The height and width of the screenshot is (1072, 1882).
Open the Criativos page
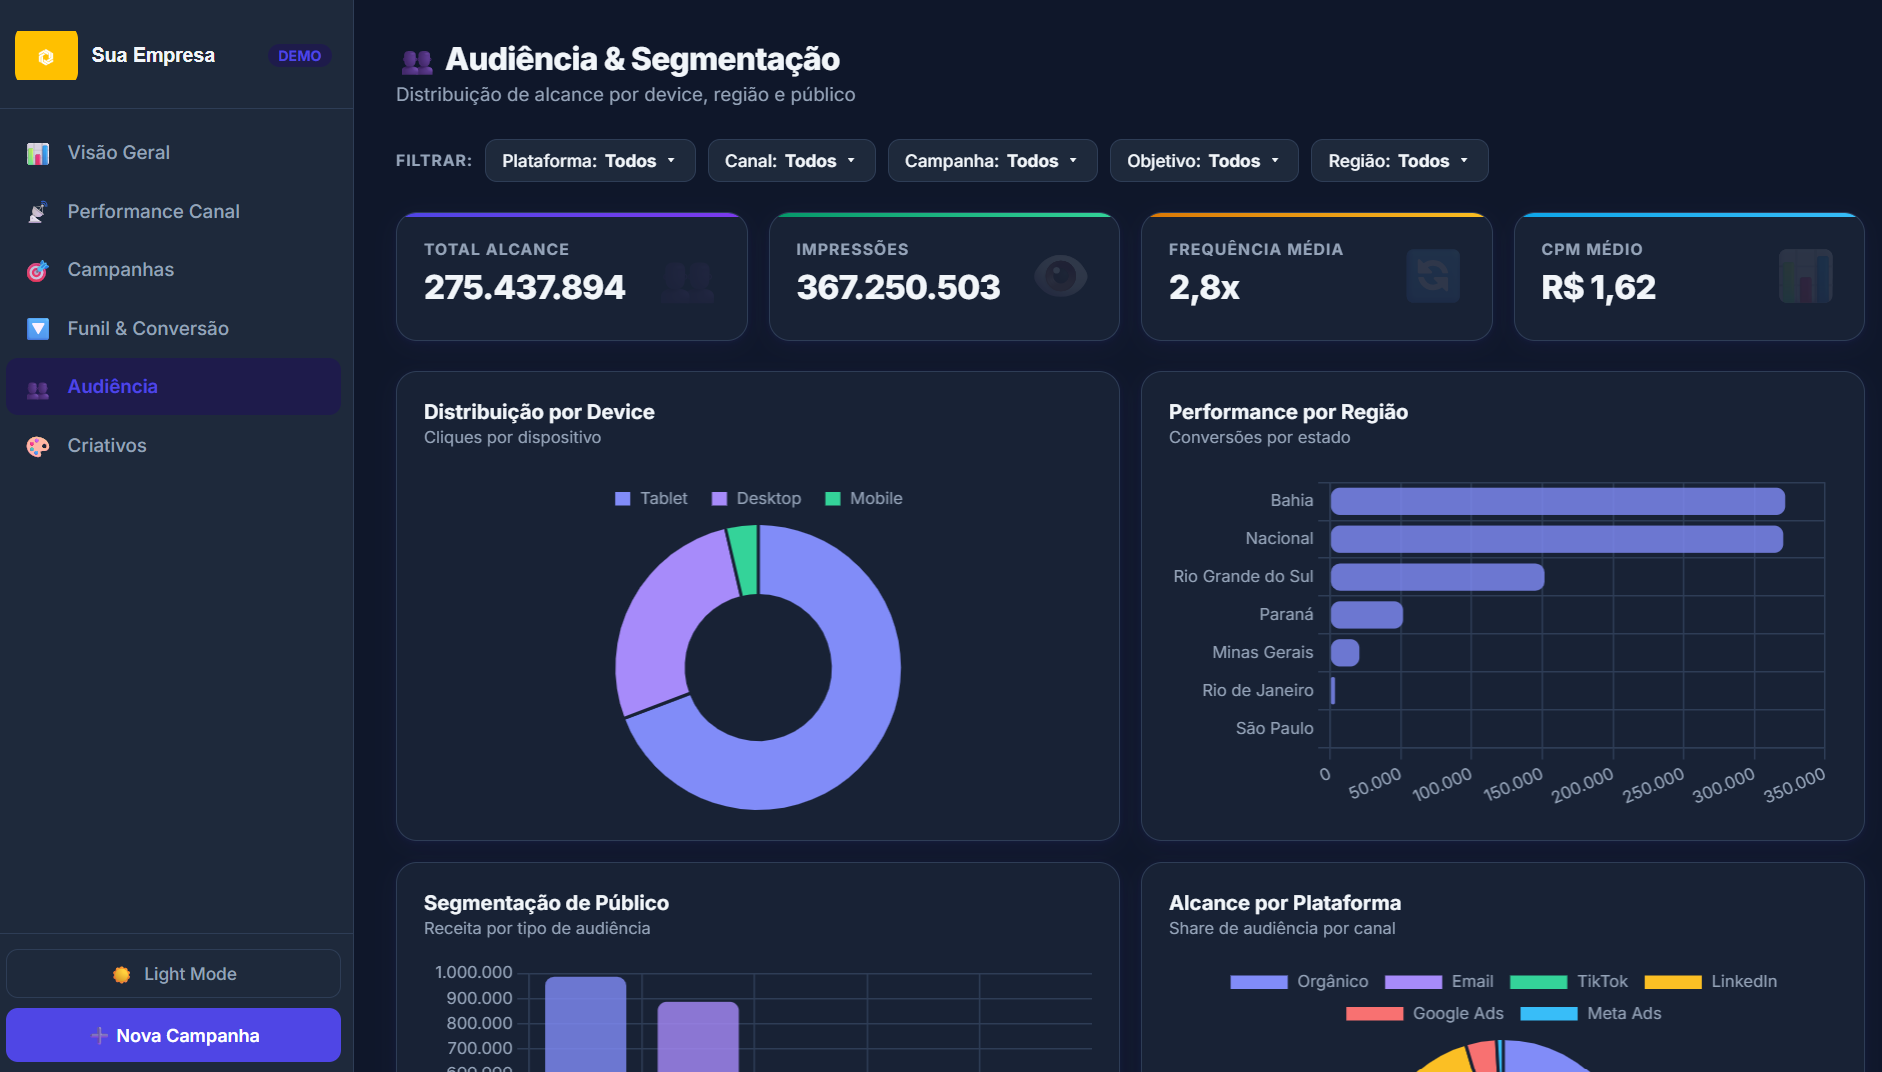pos(173,446)
